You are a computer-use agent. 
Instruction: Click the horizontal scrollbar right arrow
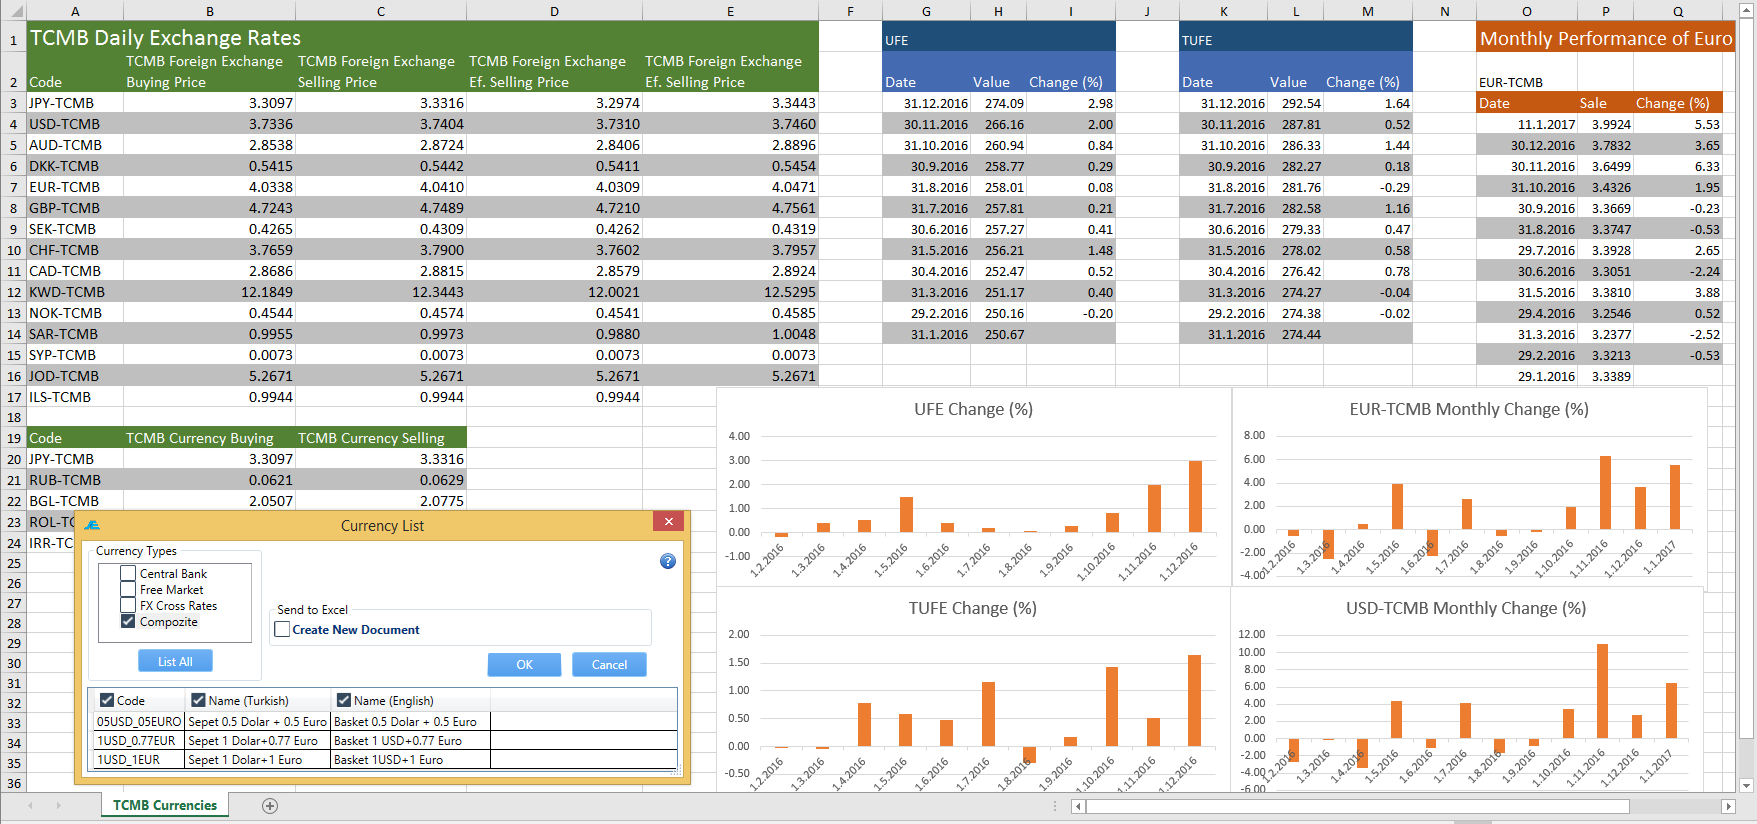coord(1728,806)
